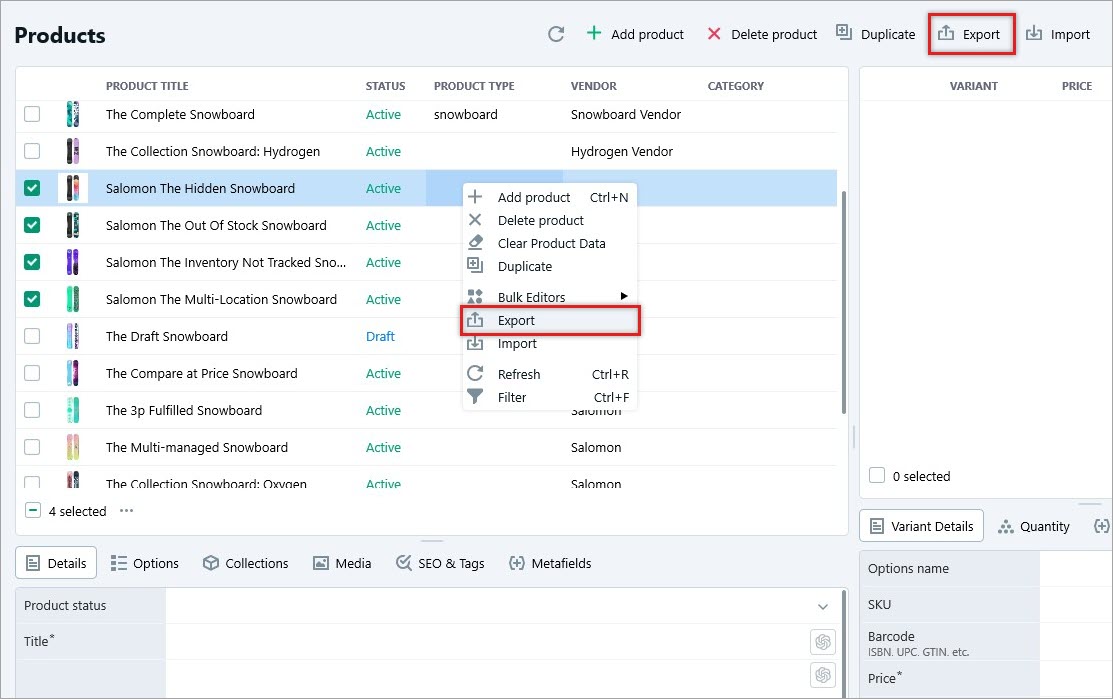This screenshot has width=1113, height=699.
Task: Click the AI icon below the Title field
Action: [x=823, y=675]
